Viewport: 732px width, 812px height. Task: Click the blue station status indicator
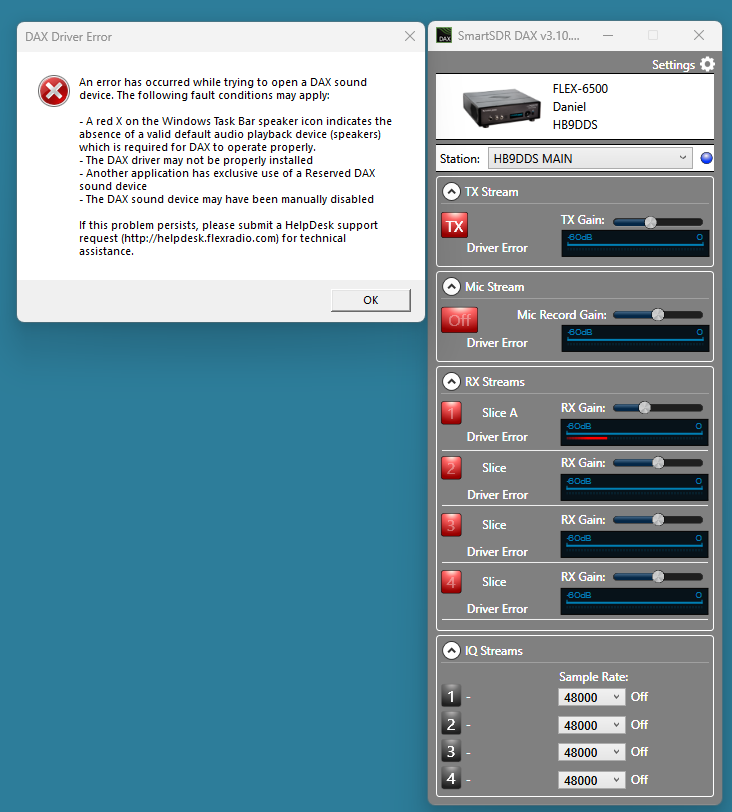coord(706,158)
